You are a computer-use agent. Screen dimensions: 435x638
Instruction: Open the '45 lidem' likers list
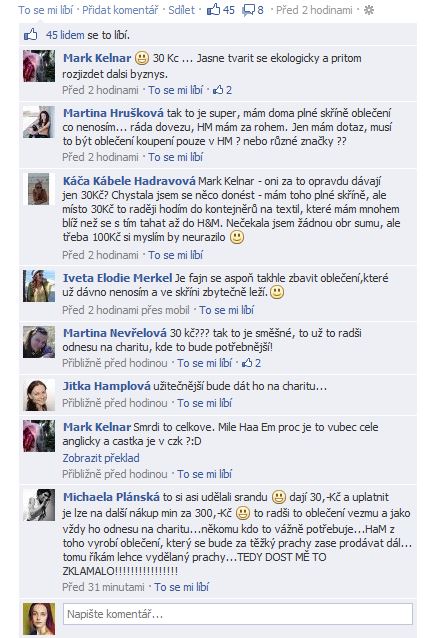click(65, 35)
